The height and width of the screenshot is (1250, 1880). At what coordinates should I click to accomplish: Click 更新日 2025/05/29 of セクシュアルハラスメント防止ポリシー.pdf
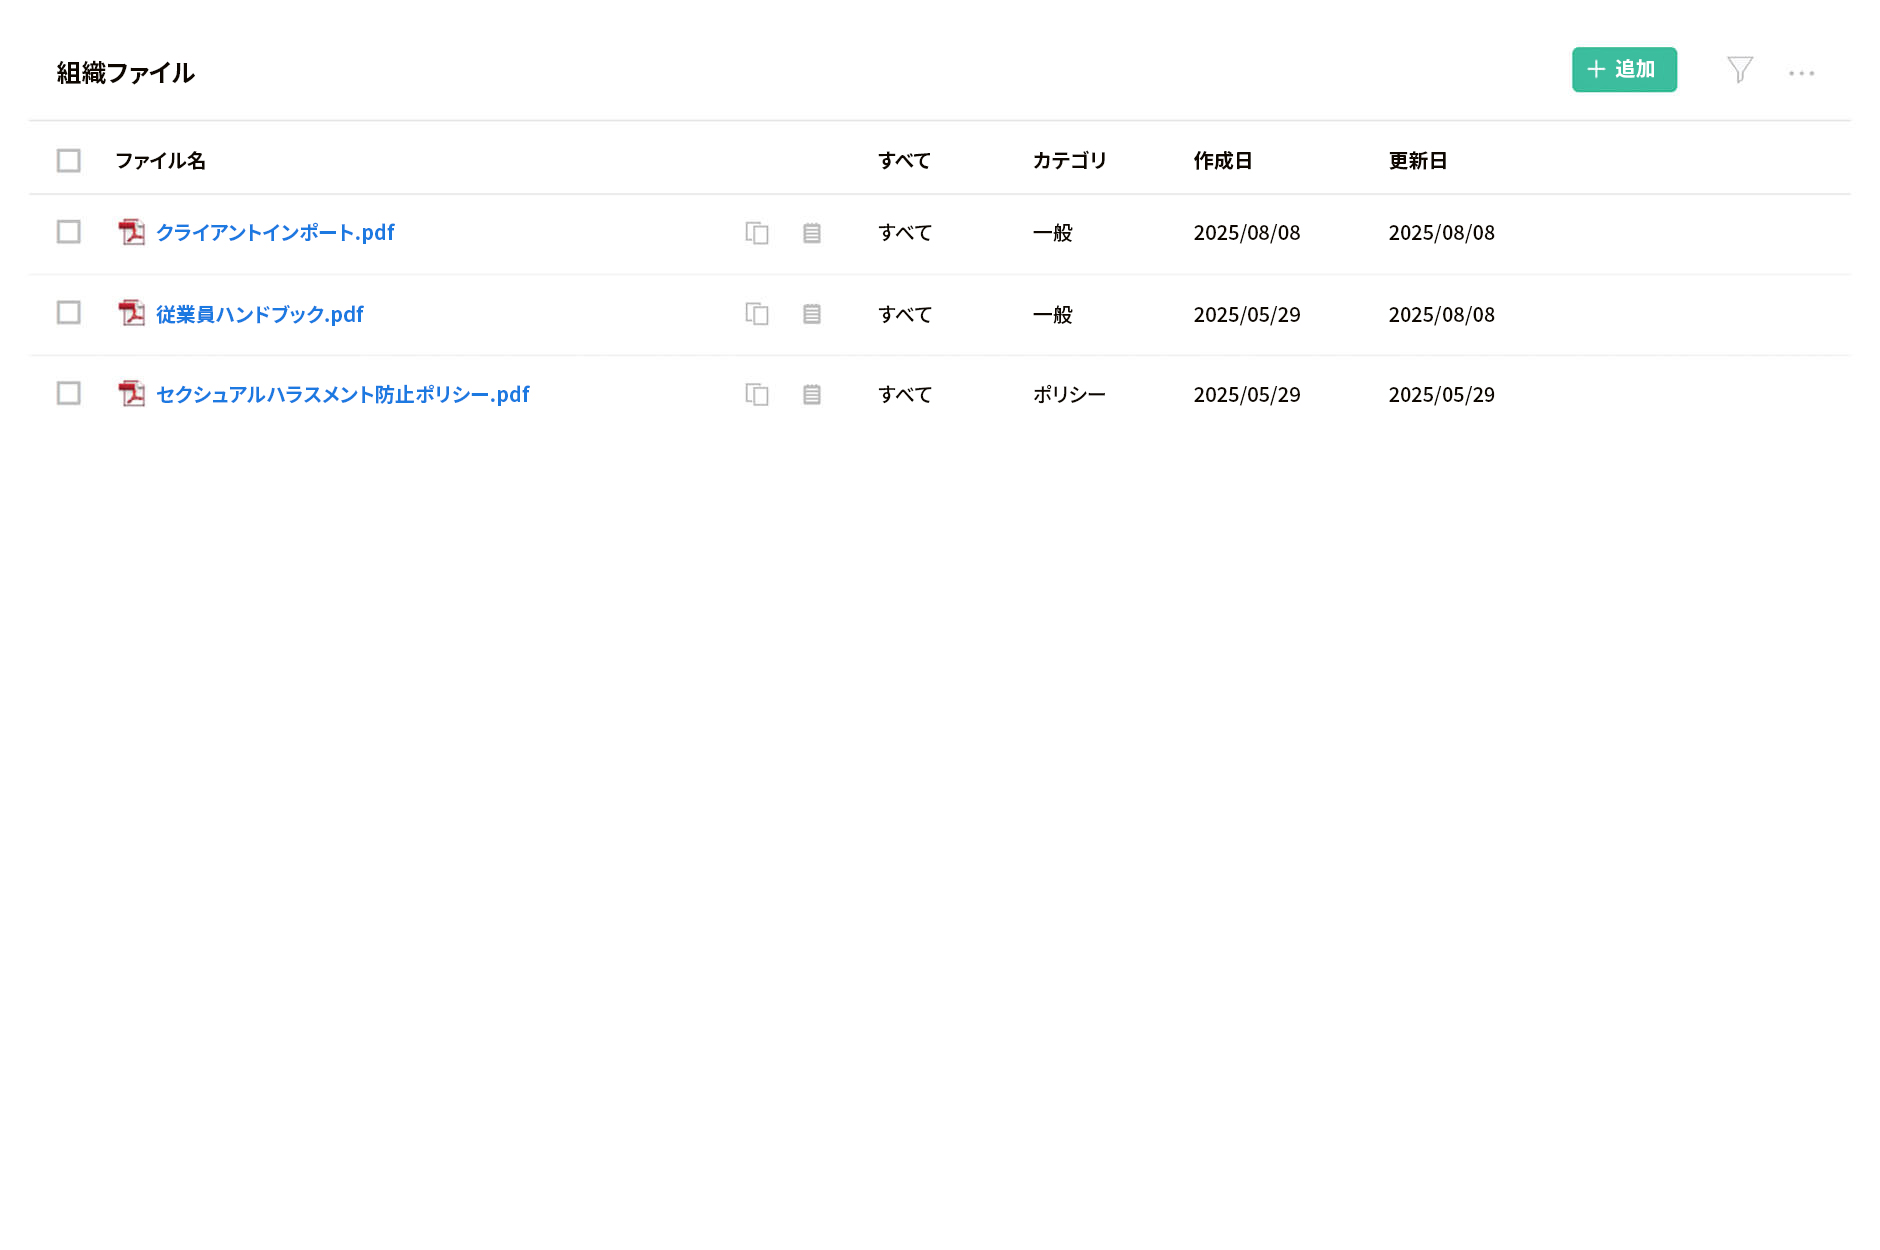point(1442,395)
